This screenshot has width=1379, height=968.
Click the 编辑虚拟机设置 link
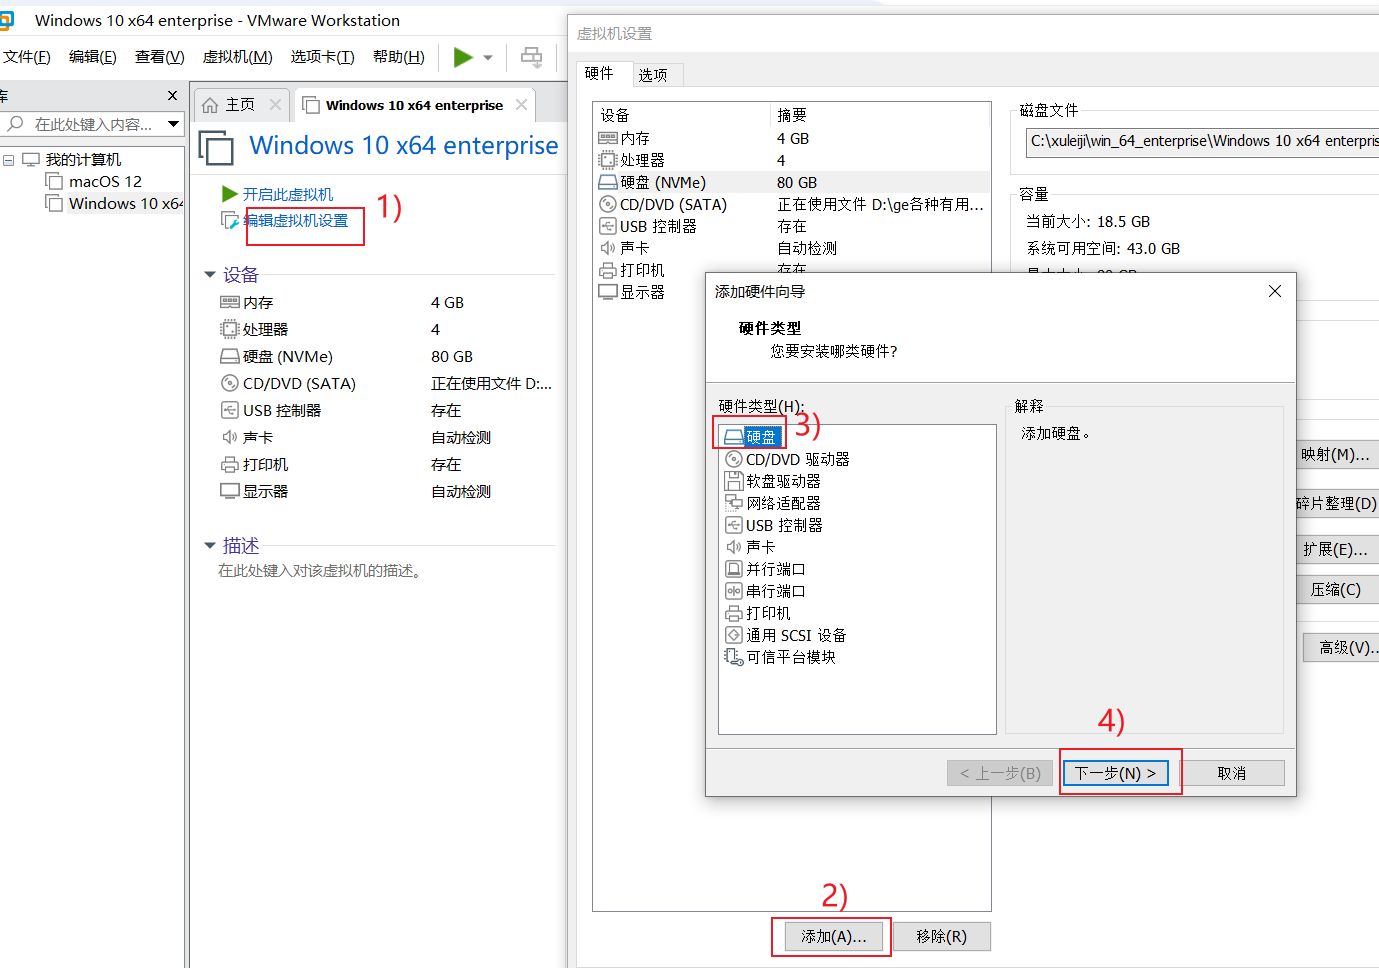(x=296, y=221)
